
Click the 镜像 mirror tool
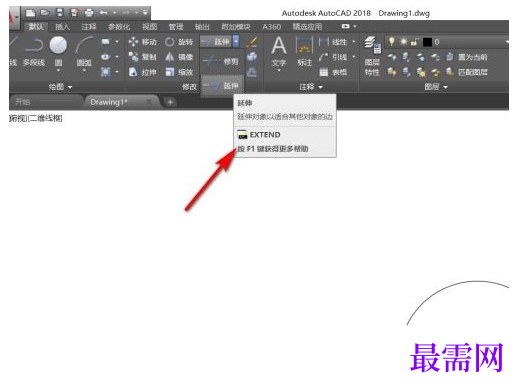click(179, 57)
